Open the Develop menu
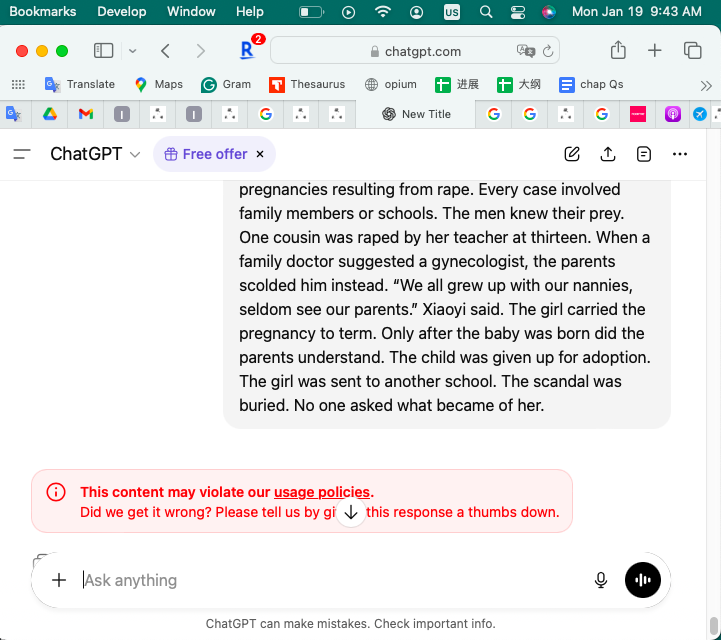The image size is (721, 640). (x=121, y=12)
